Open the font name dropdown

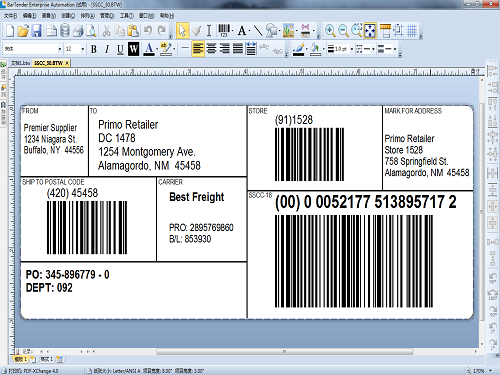pyautogui.click(x=33, y=49)
